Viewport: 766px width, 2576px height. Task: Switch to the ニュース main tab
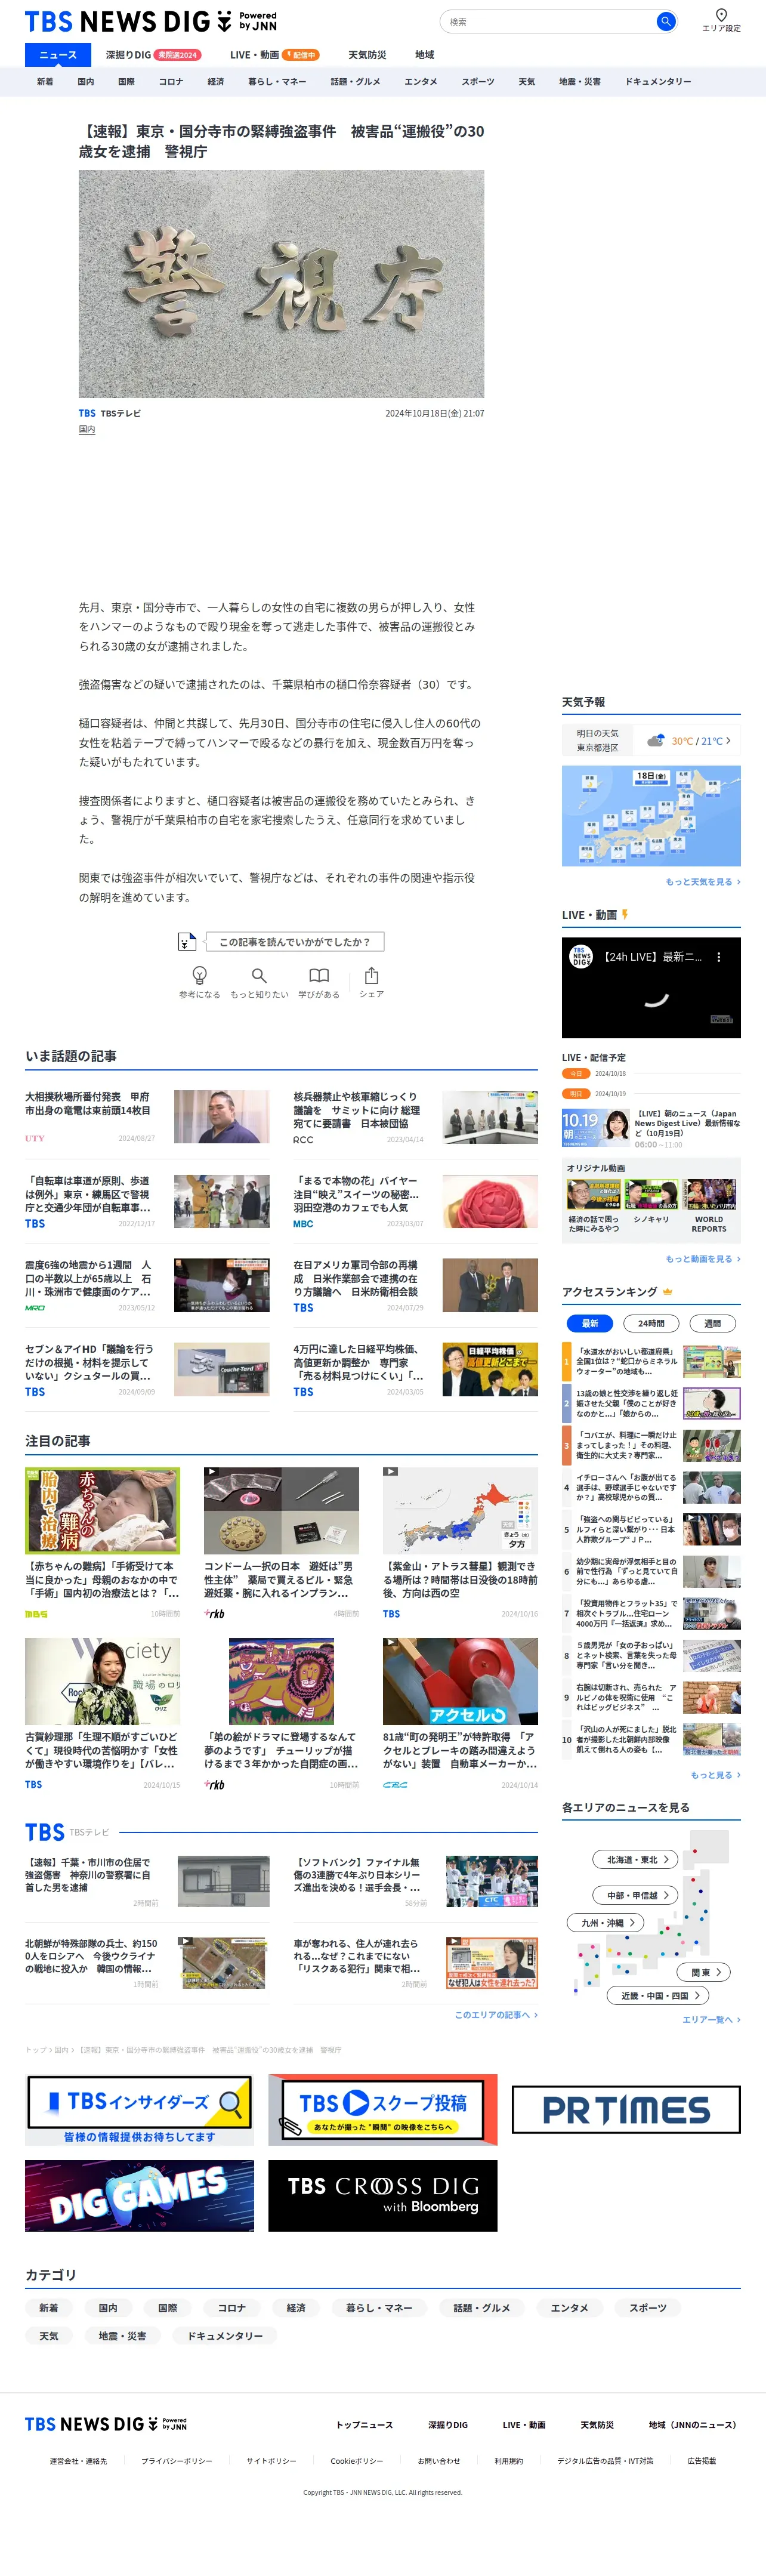coord(58,55)
